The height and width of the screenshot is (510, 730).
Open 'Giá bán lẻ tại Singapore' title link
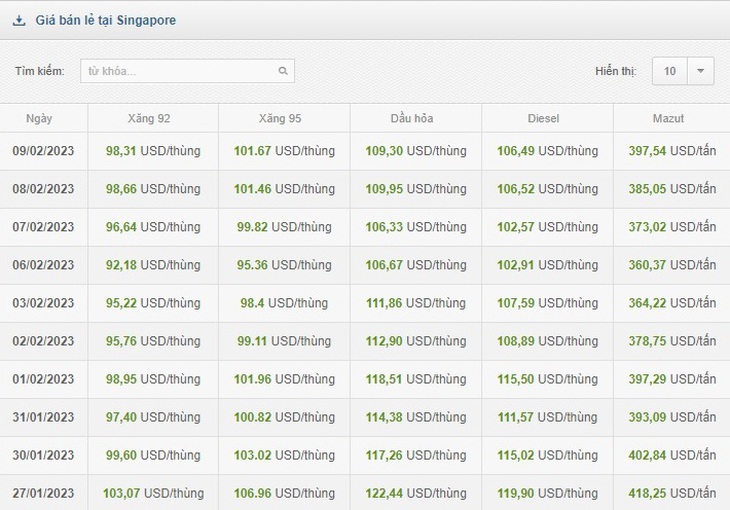(106, 20)
